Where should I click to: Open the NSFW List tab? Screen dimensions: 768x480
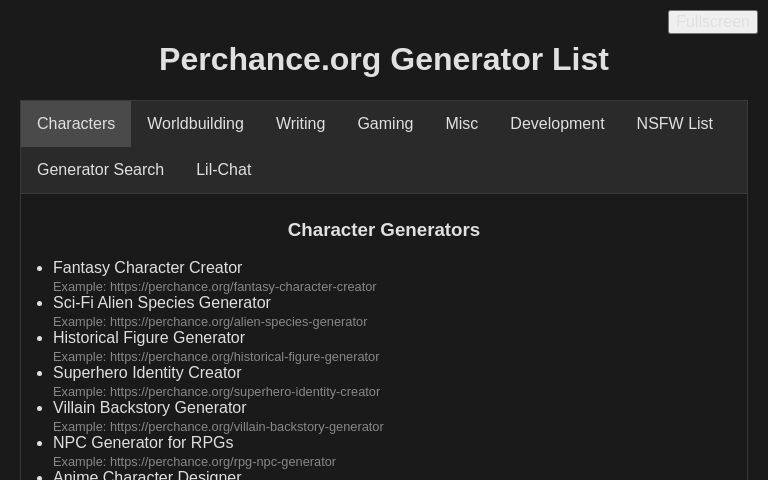674,124
